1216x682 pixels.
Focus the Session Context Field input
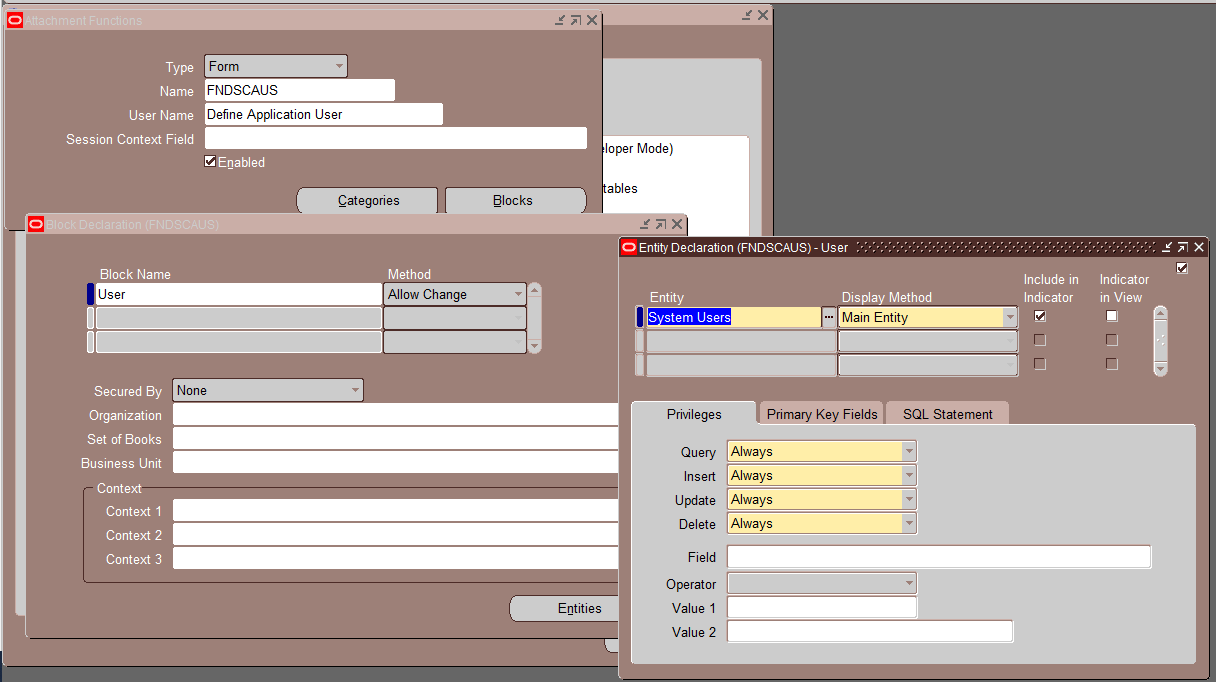click(x=396, y=138)
